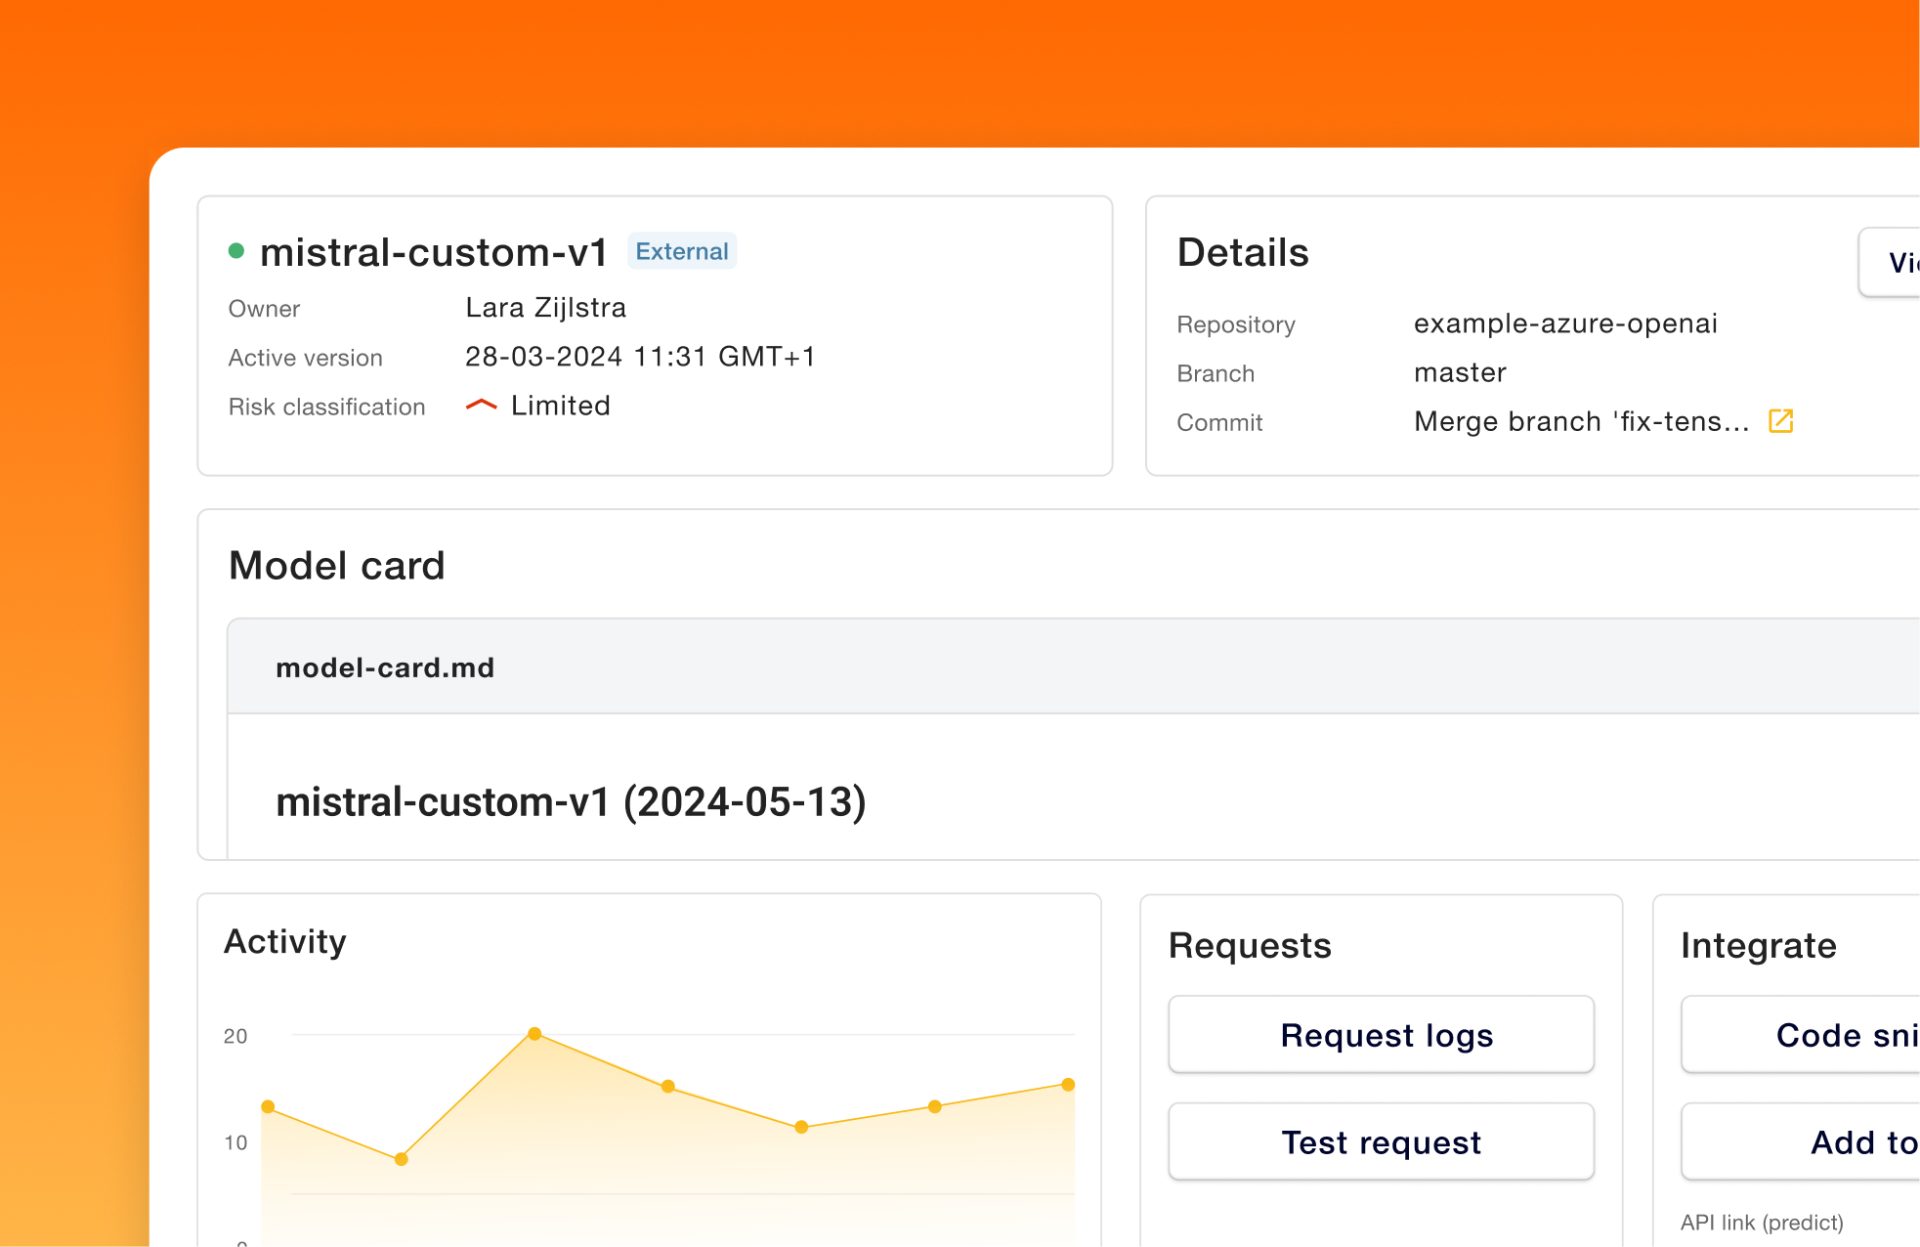Click the Commit field label
Image resolution: width=1920 pixels, height=1247 pixels.
click(1219, 422)
